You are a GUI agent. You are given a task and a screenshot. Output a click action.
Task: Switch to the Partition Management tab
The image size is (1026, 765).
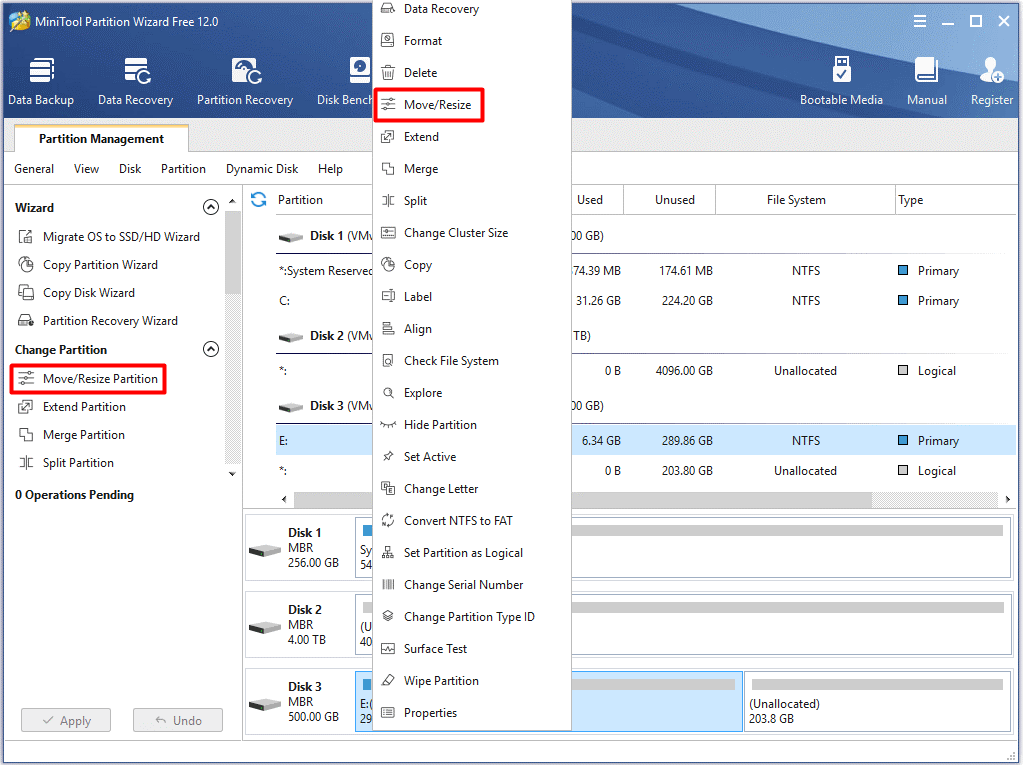click(x=100, y=138)
